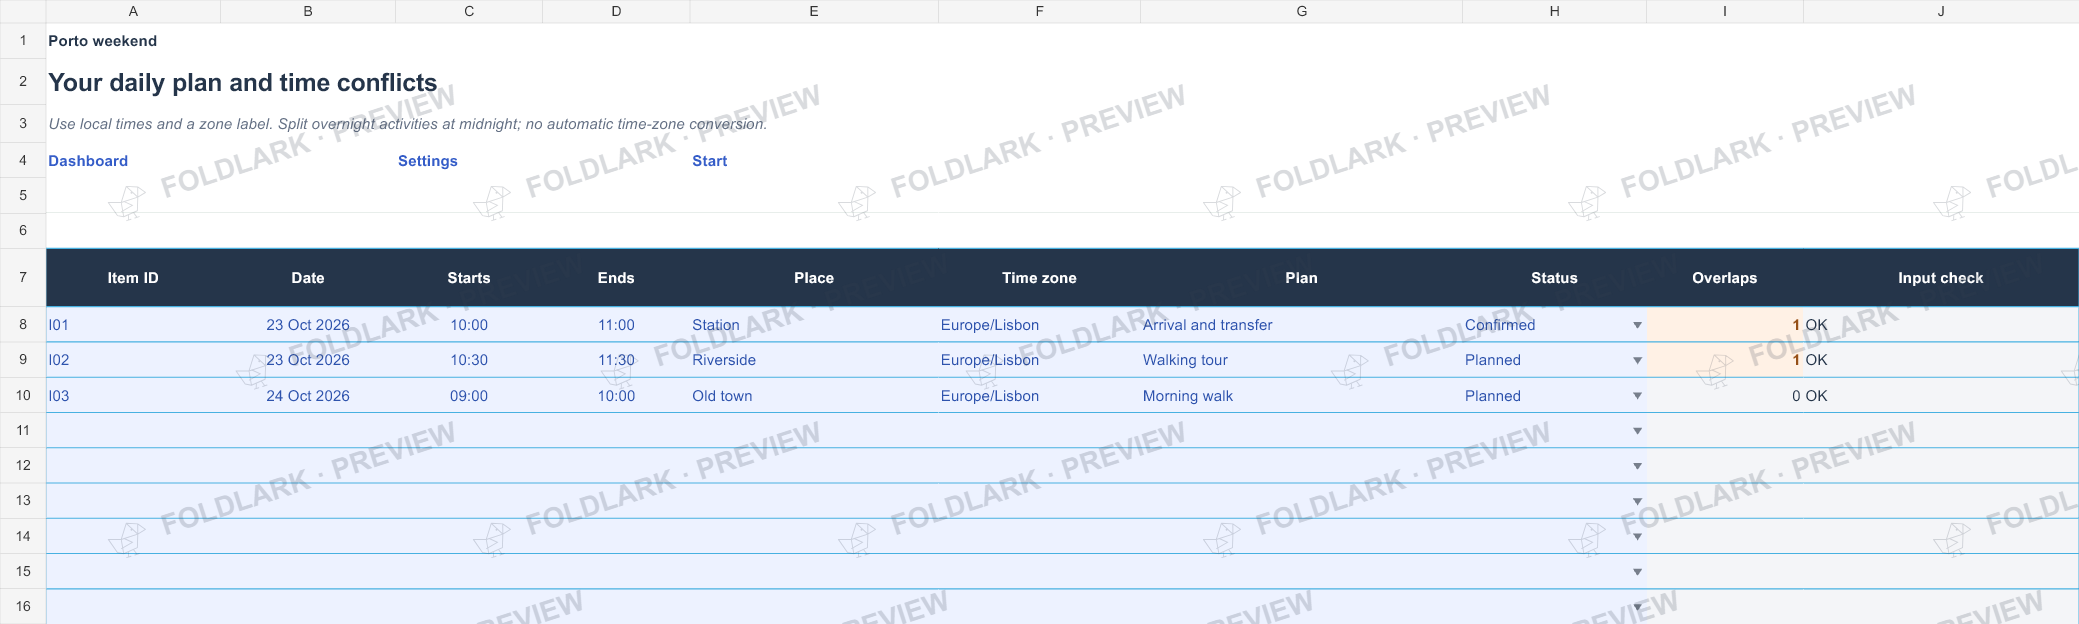Select column J header
2079x624 pixels.
coord(1941,11)
